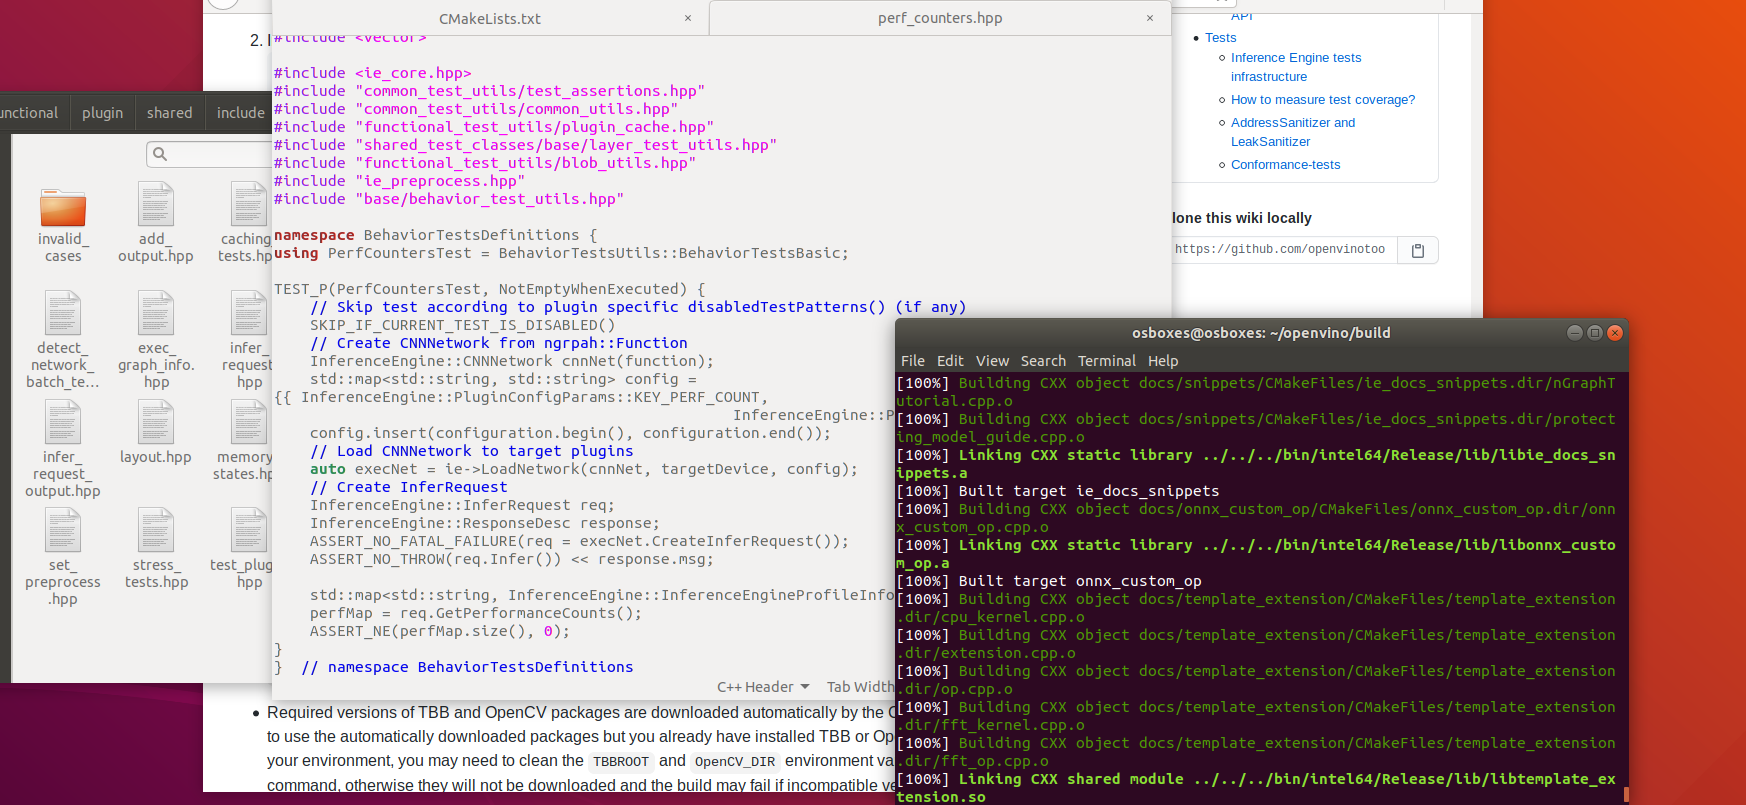
Task: Select the detect_network_batch_te... file icon
Action: pyautogui.click(x=62, y=314)
